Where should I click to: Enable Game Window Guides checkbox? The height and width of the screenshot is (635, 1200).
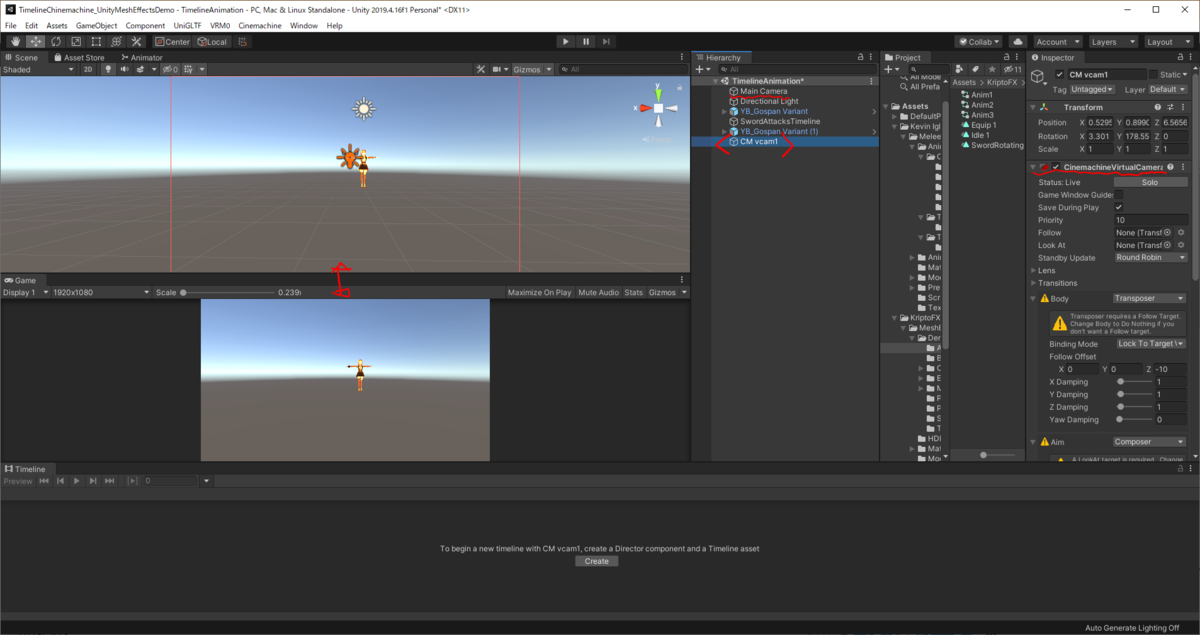[1119, 195]
